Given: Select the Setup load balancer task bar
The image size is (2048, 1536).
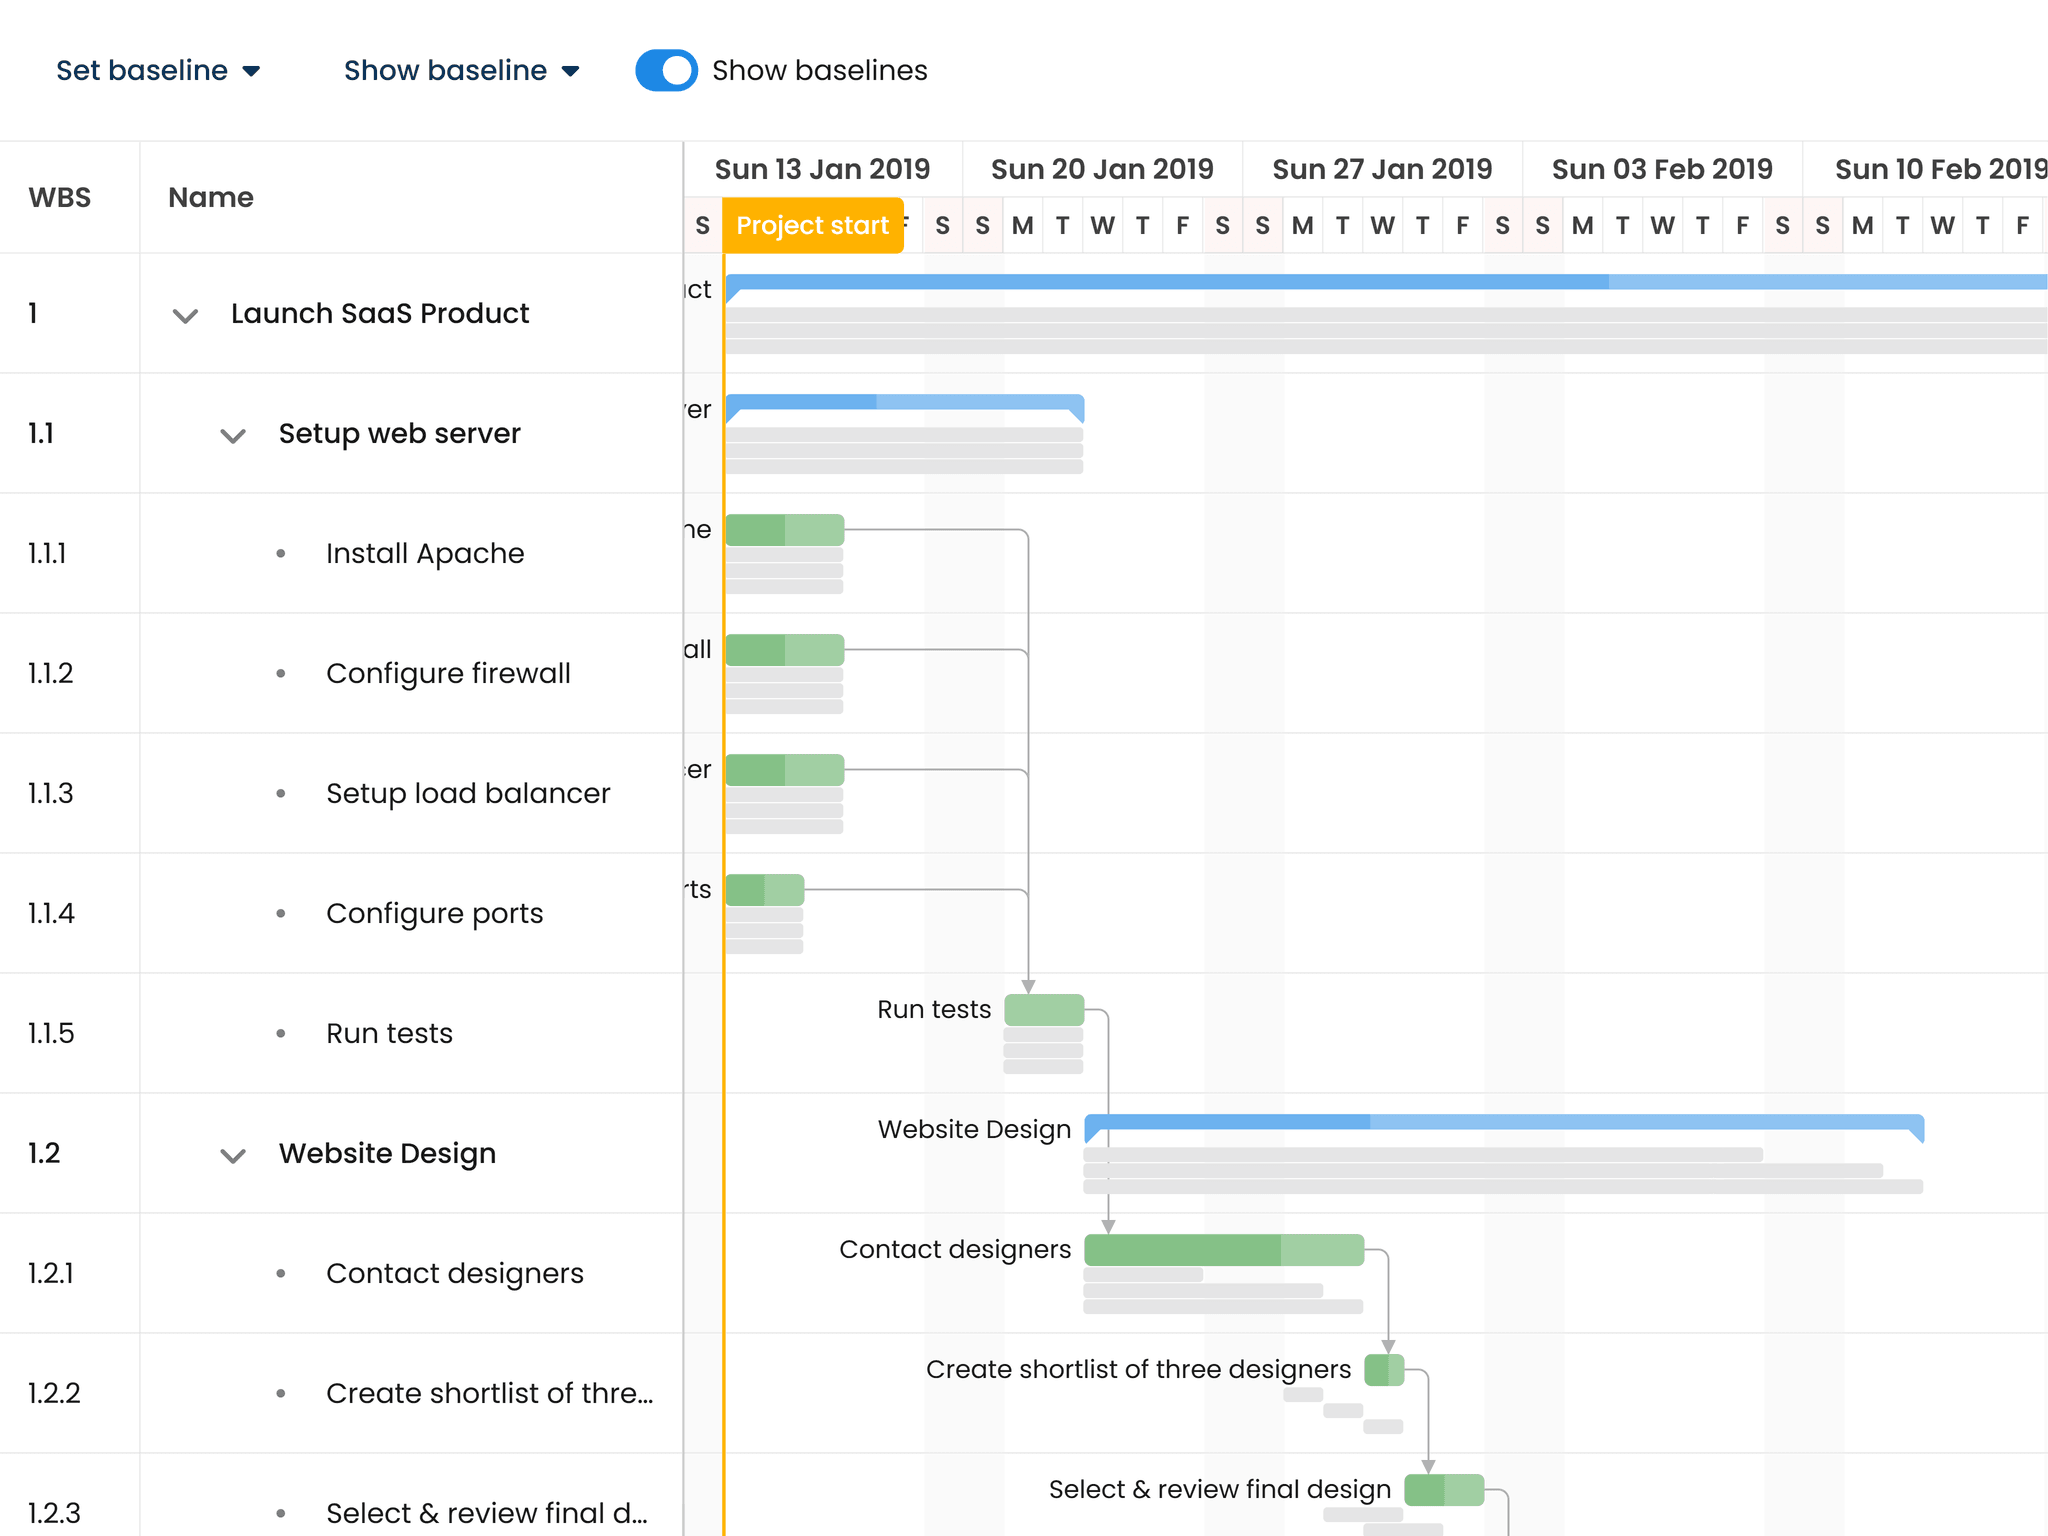Looking at the screenshot, I should coord(785,770).
